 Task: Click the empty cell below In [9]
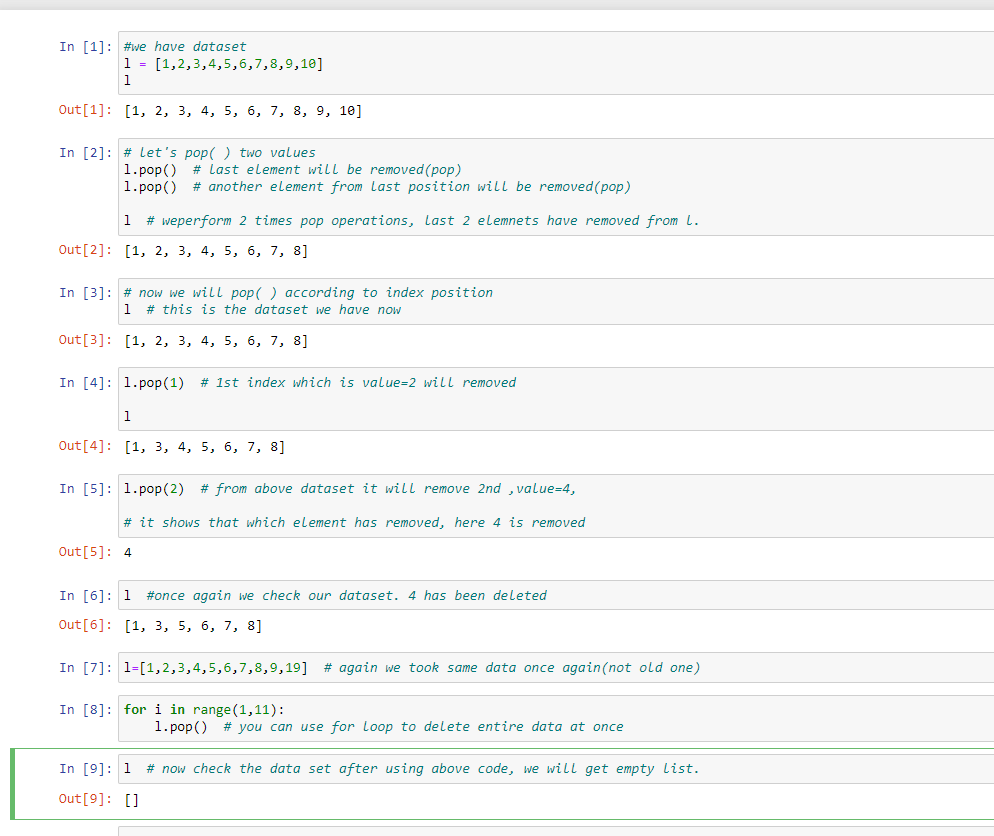[x=556, y=831]
